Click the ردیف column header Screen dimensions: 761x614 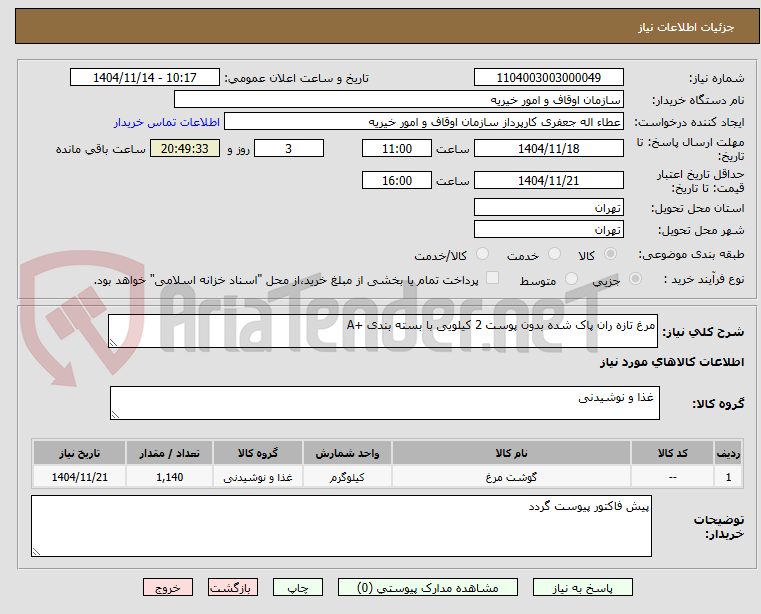click(x=728, y=453)
